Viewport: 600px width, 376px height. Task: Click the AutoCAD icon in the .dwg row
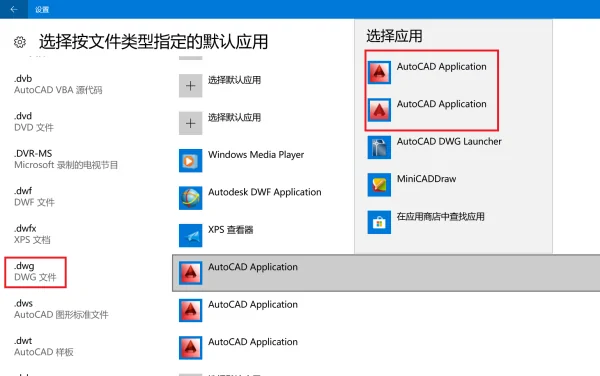[x=191, y=273]
